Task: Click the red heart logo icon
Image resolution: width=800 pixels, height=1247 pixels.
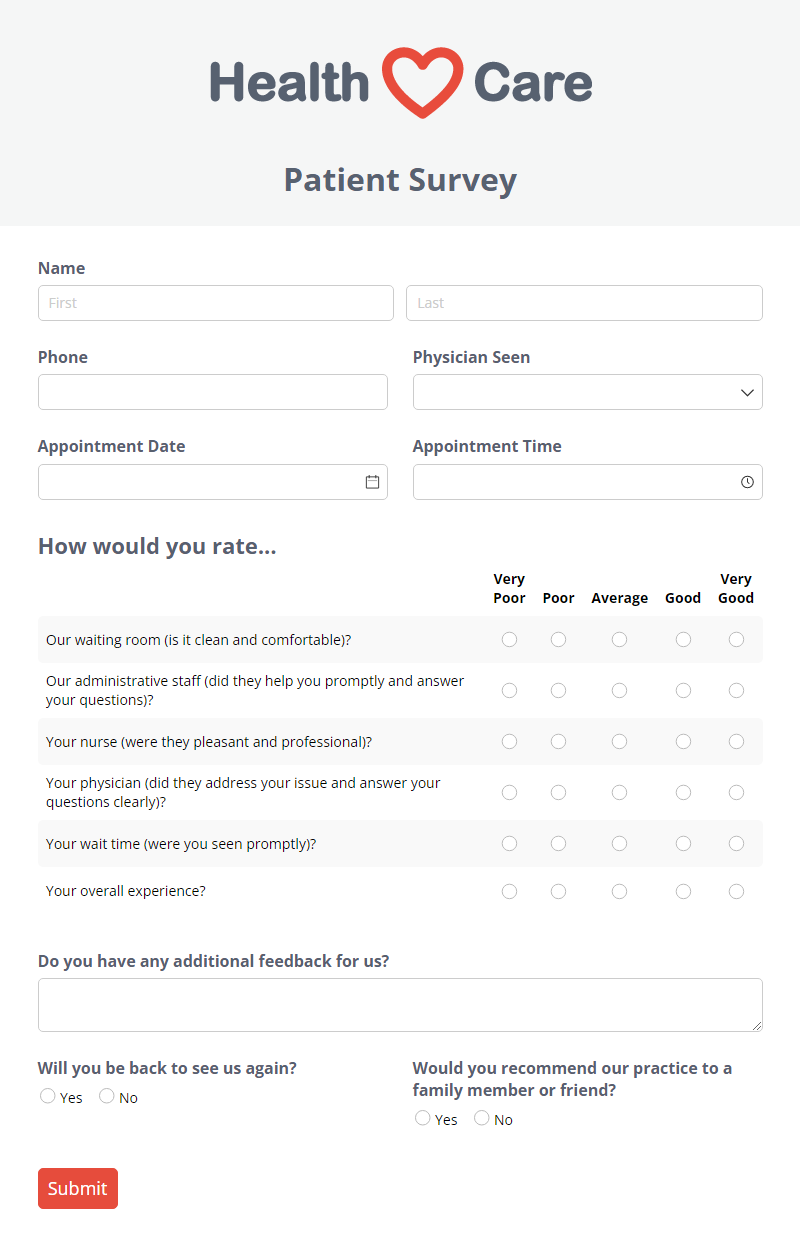Action: pyautogui.click(x=422, y=82)
